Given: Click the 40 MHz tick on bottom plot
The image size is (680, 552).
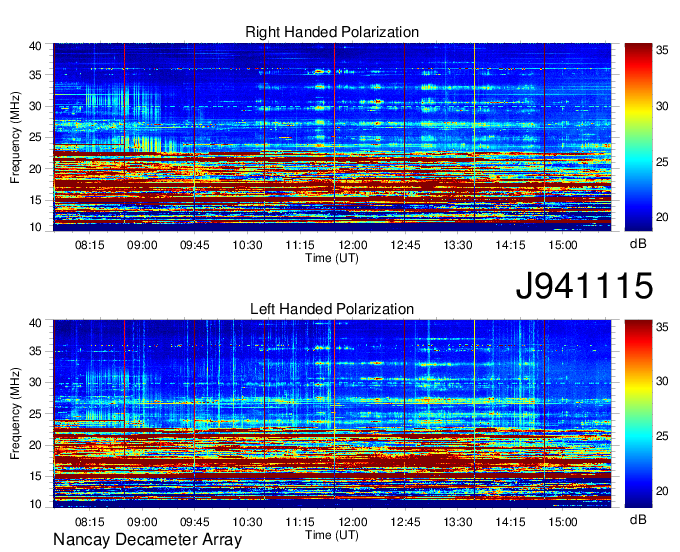Looking at the screenshot, I should coord(36,323).
